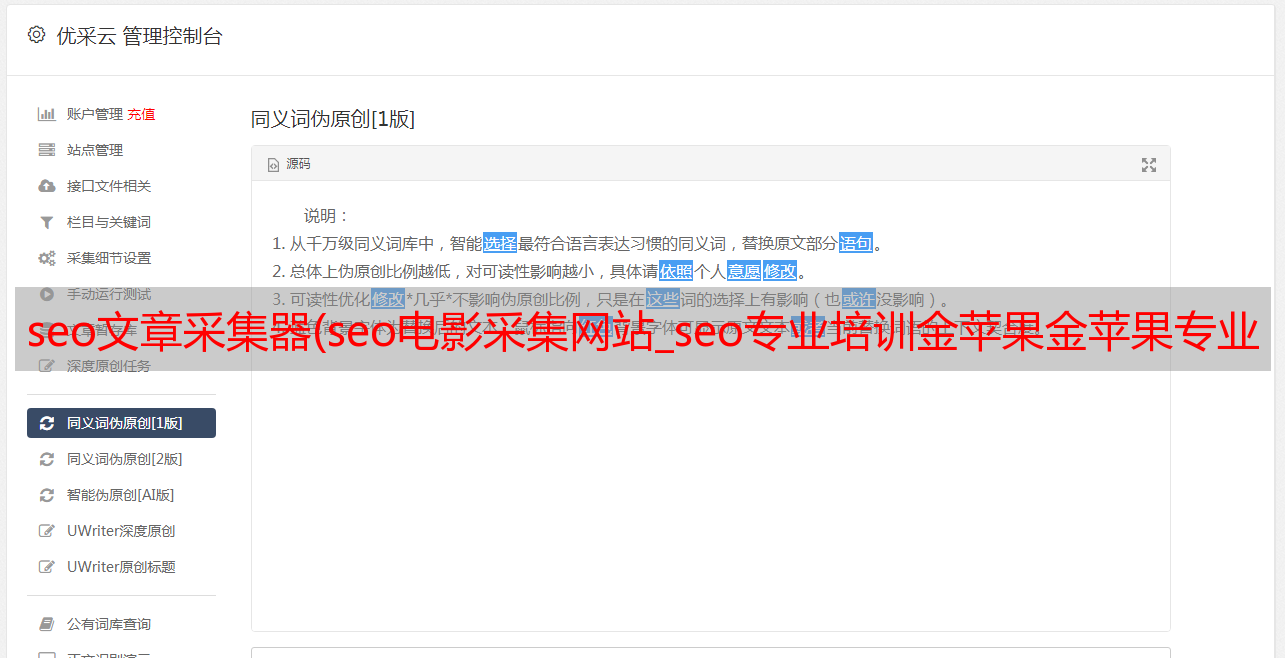Switch editor to 源码 source view
This screenshot has width=1285, height=658.
point(289,164)
